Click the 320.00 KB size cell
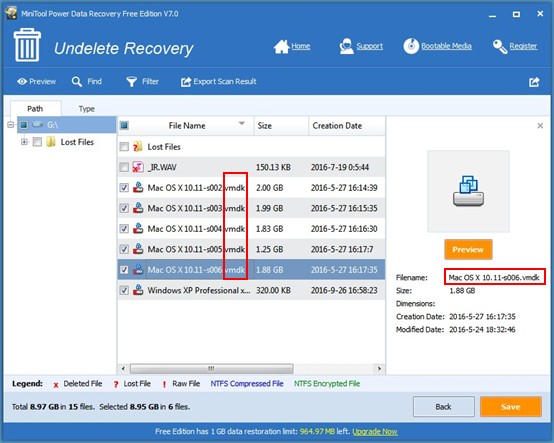 point(273,290)
